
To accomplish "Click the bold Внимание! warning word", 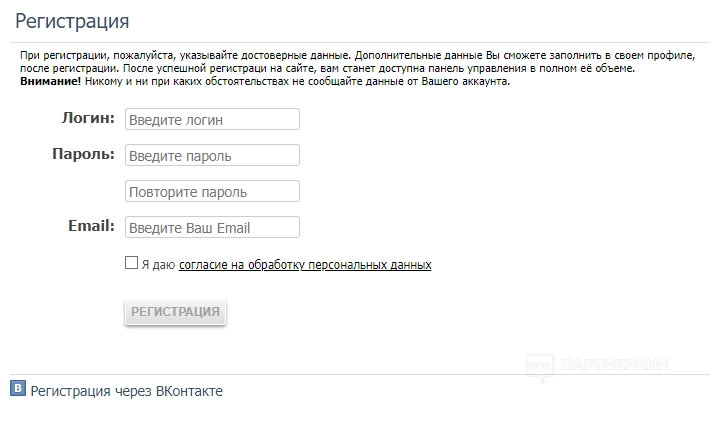I will click(50, 81).
